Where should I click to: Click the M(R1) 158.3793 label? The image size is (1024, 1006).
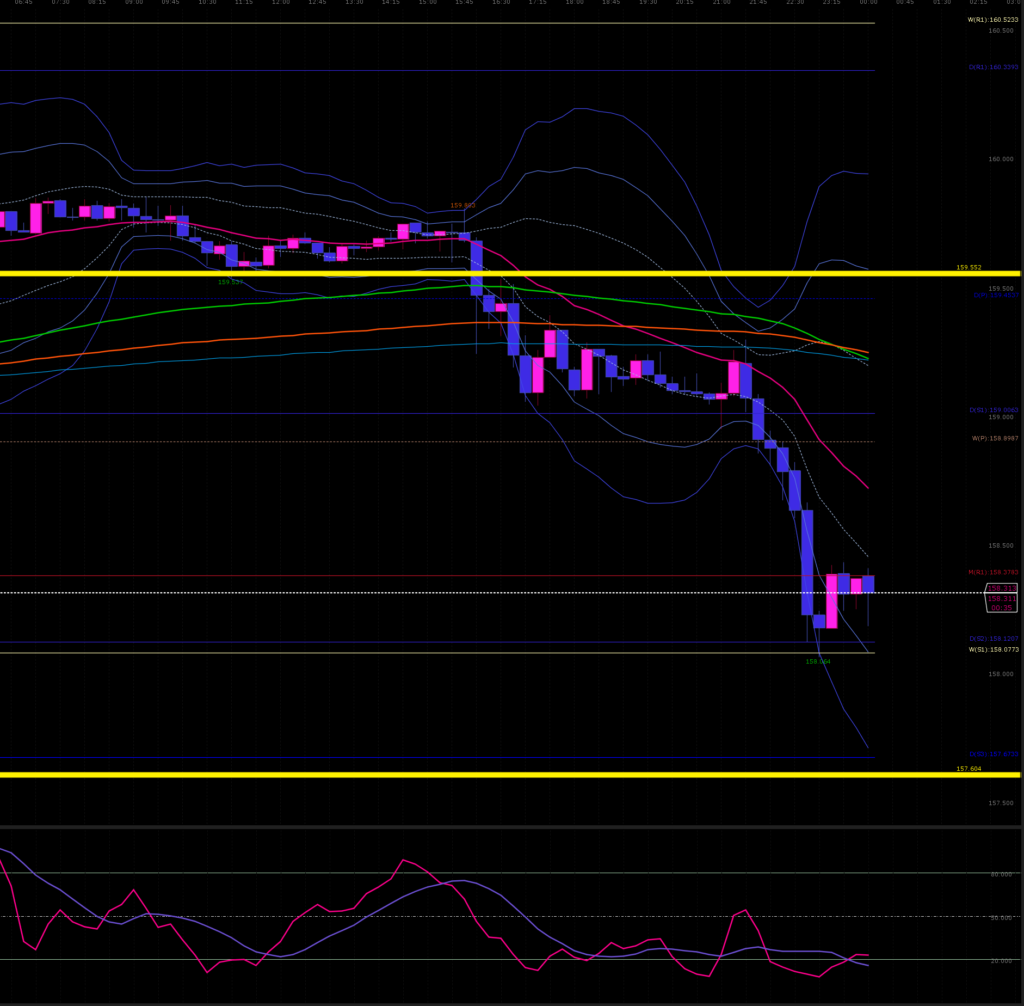pos(992,573)
